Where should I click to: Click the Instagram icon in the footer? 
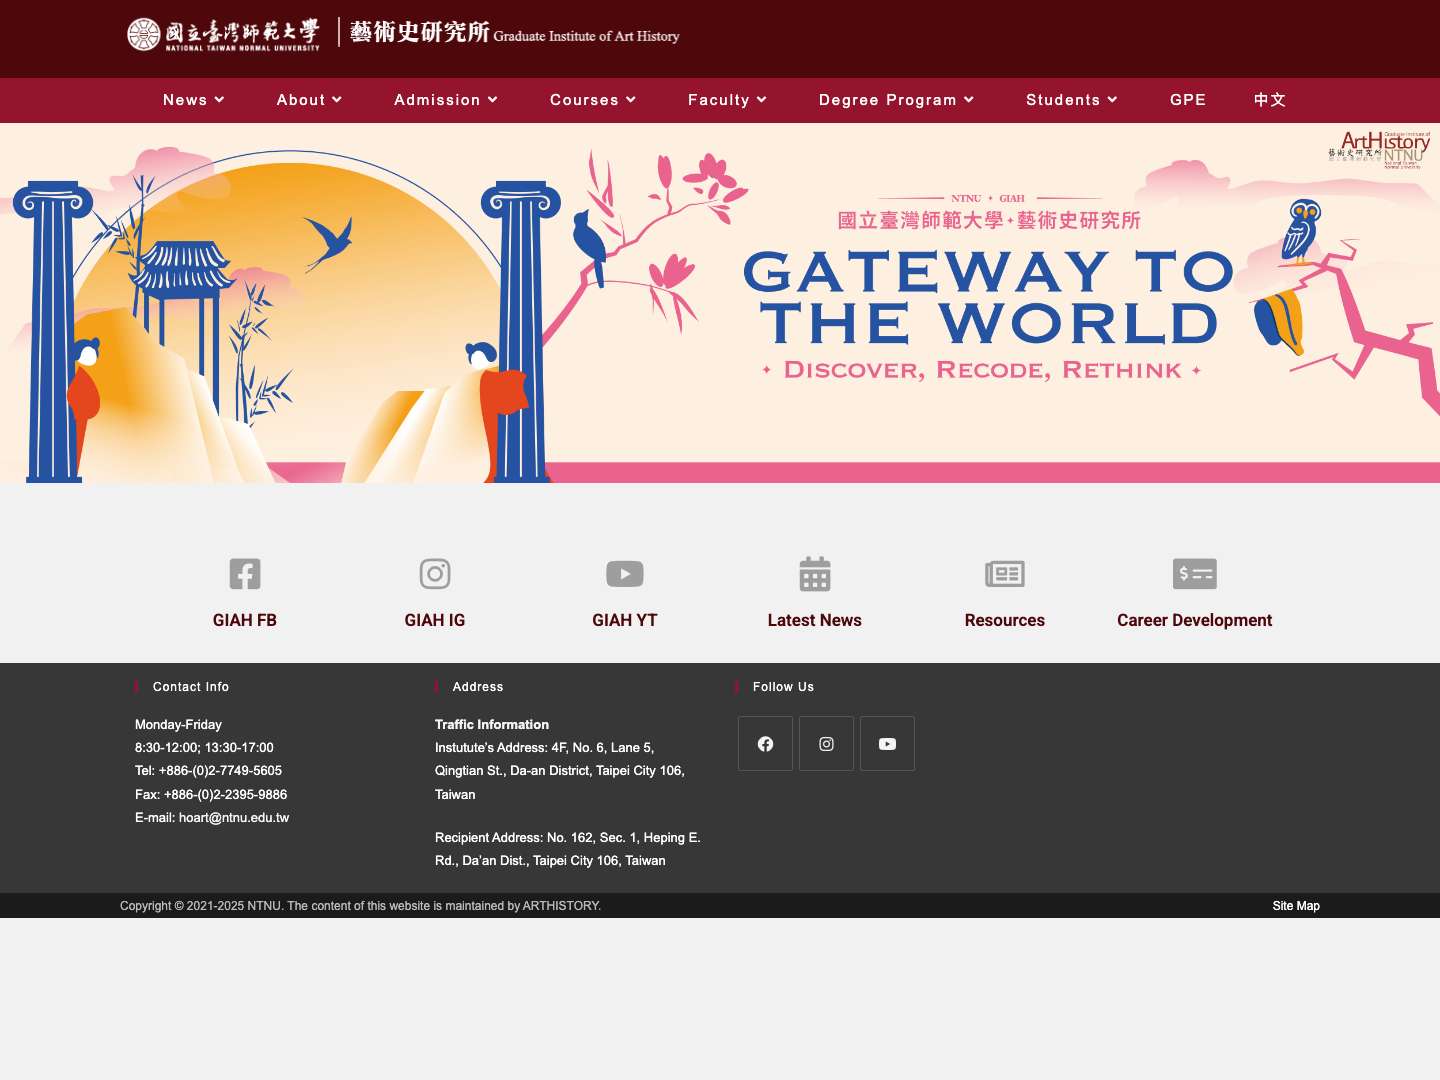click(826, 743)
